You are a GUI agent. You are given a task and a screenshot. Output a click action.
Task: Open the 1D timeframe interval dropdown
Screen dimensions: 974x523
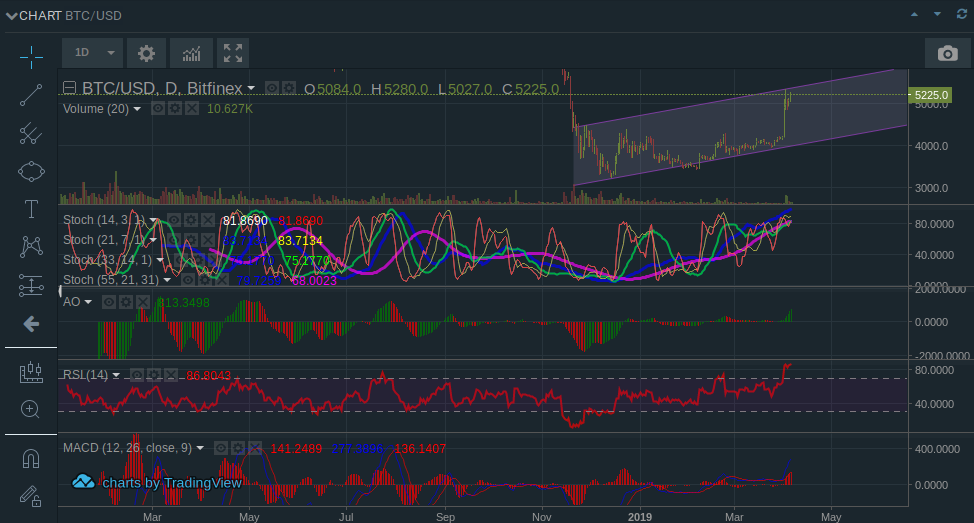coord(92,53)
